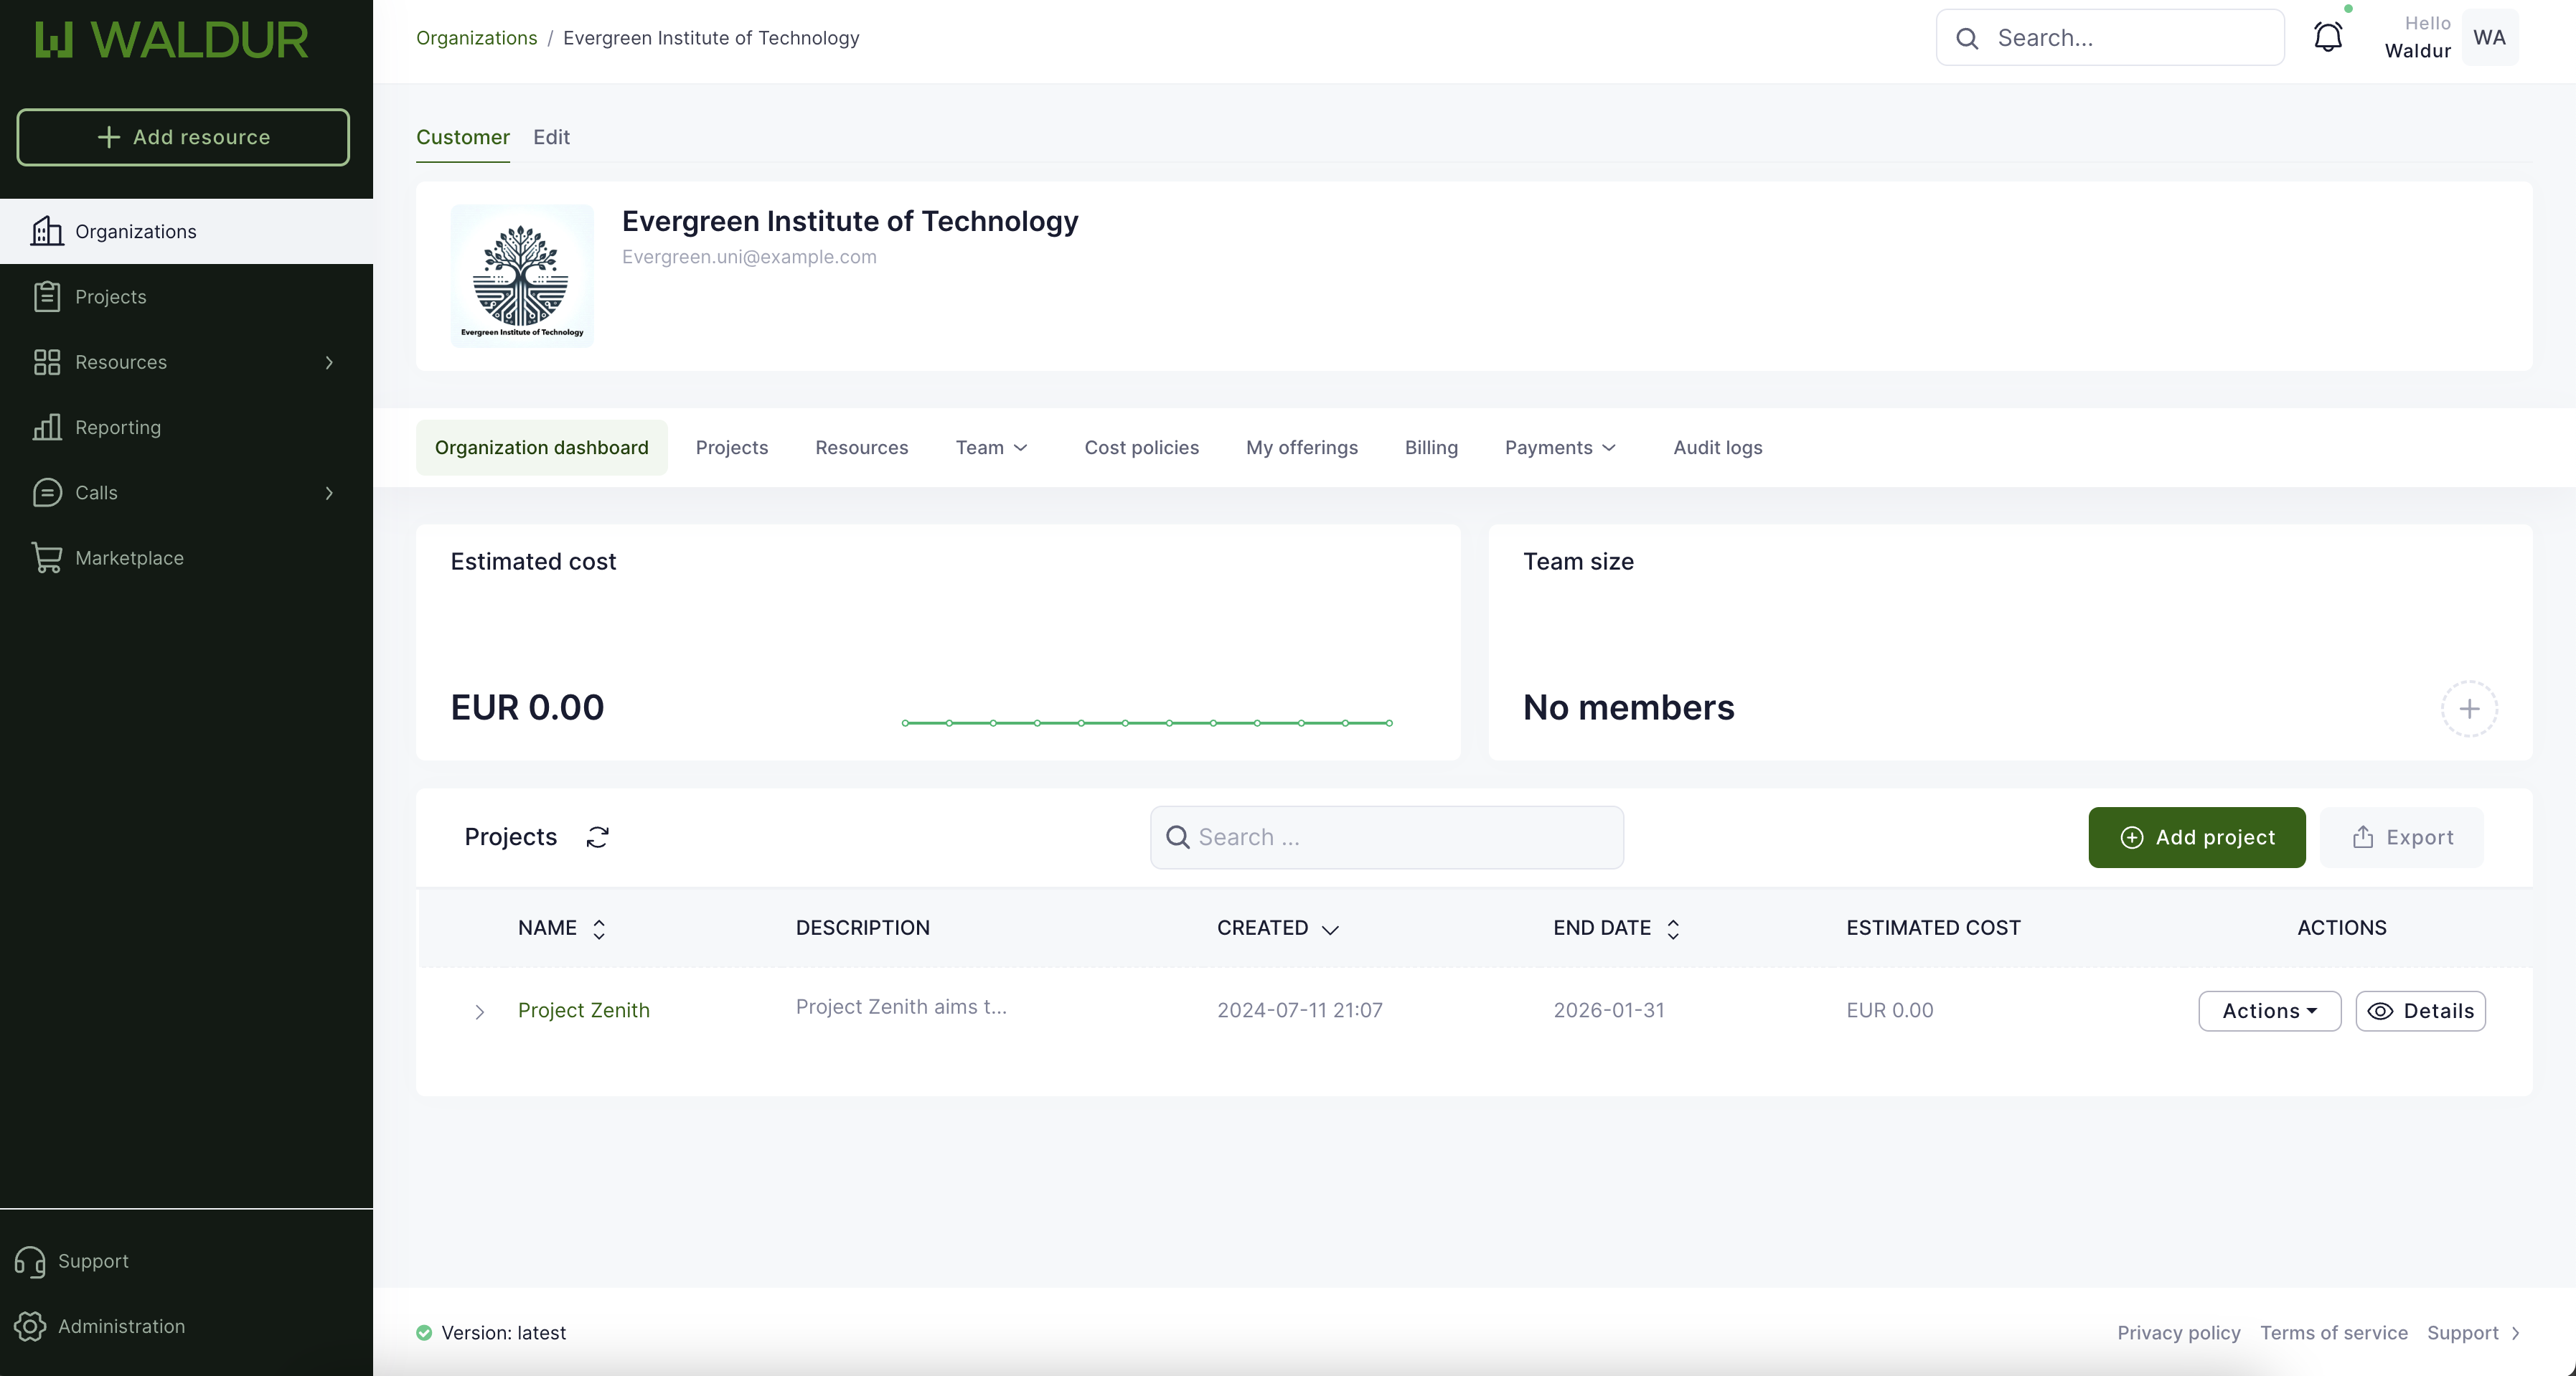Refresh the Projects table

click(x=597, y=837)
